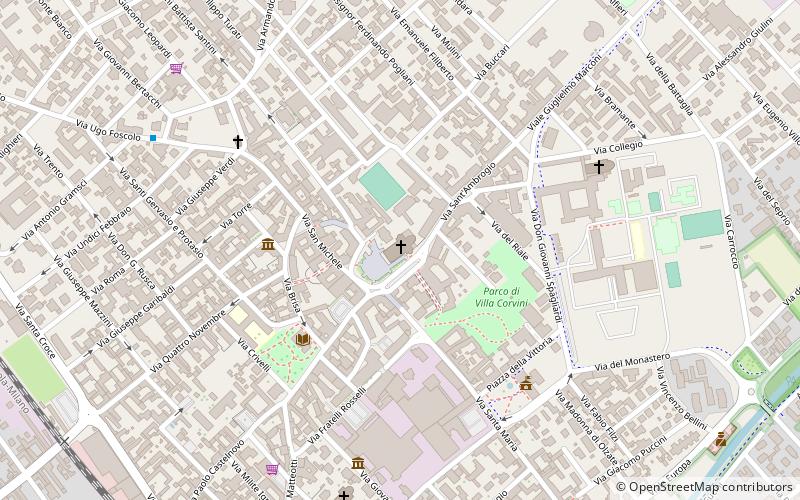This screenshot has height=500, width=800.
Task: Click the green sports pitch above Via San Michele
Action: (x=383, y=186)
